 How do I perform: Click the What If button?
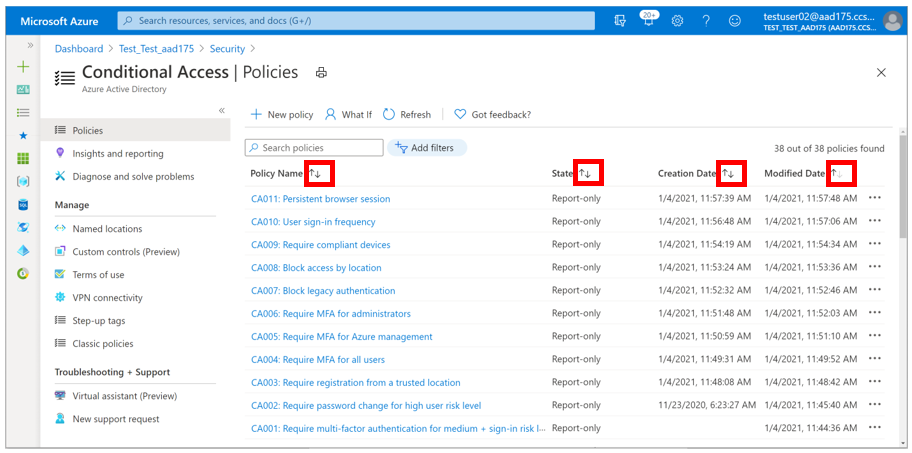tap(348, 115)
